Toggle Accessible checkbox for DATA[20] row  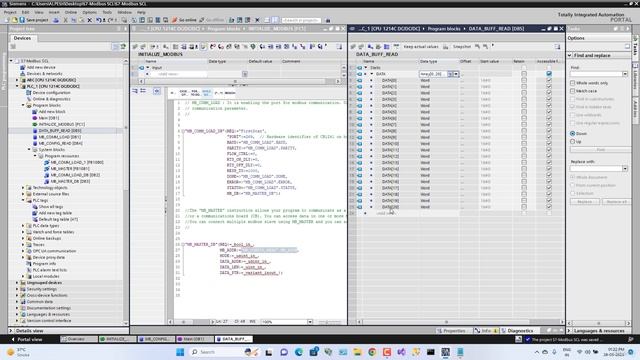click(549, 207)
